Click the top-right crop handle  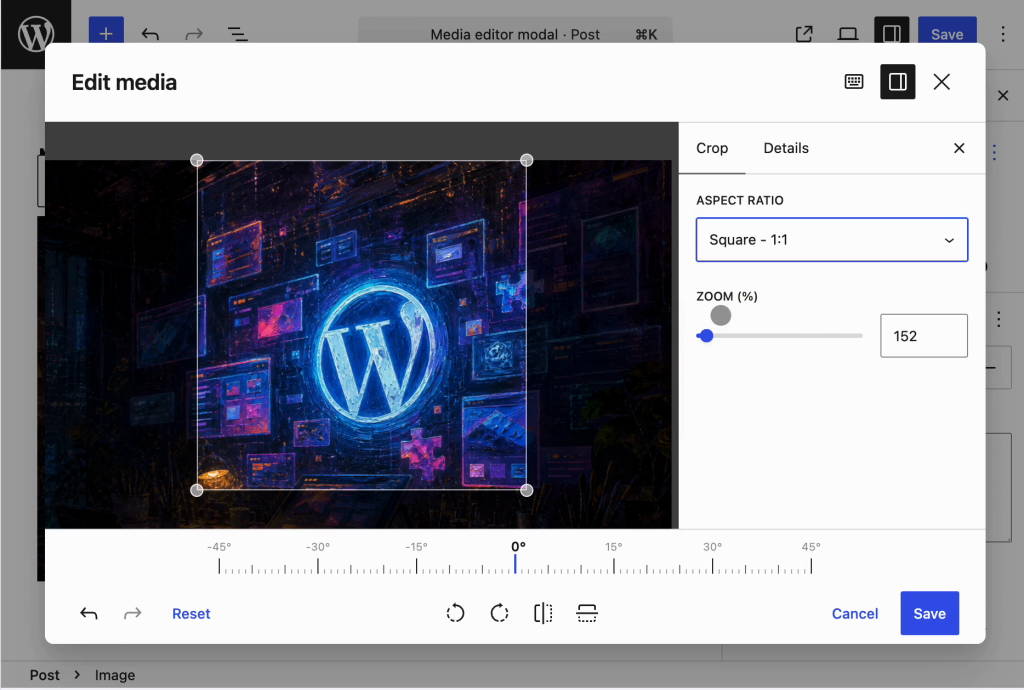tap(526, 160)
